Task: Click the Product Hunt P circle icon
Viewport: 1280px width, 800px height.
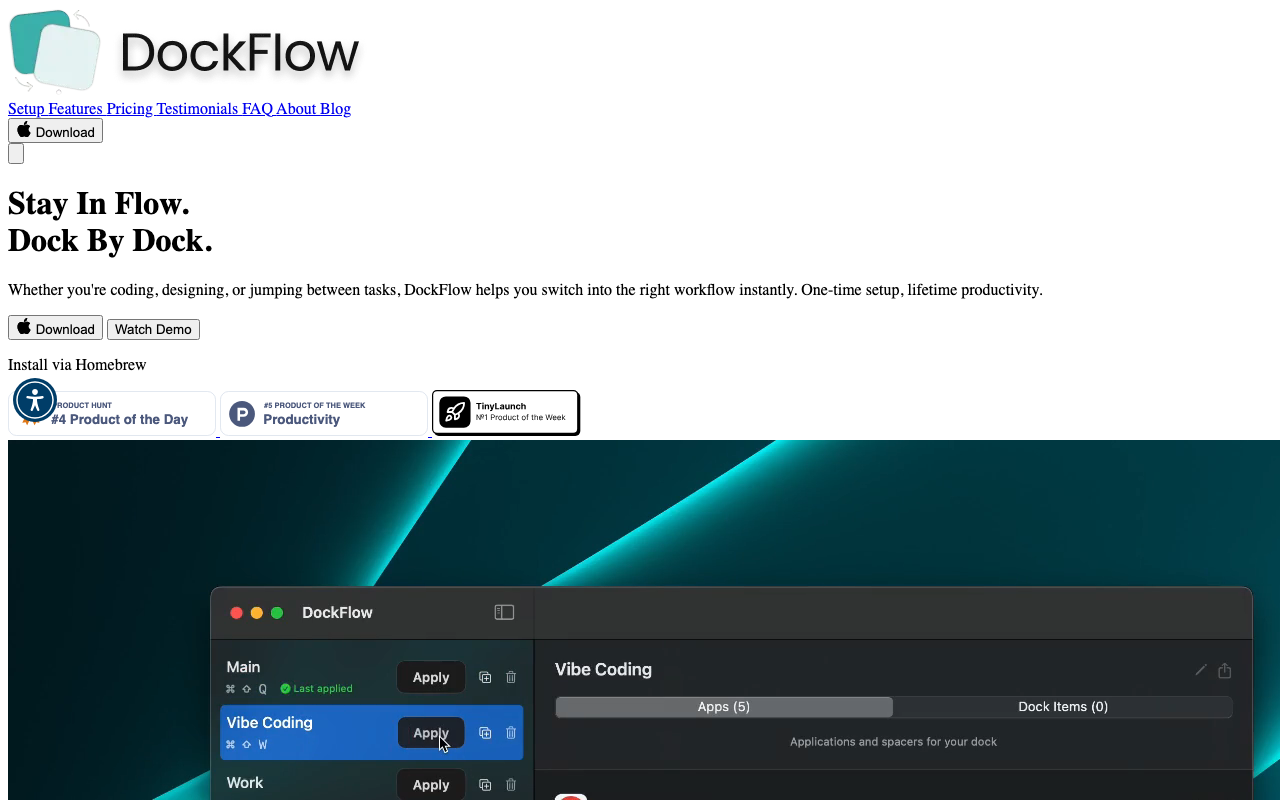Action: click(242, 414)
